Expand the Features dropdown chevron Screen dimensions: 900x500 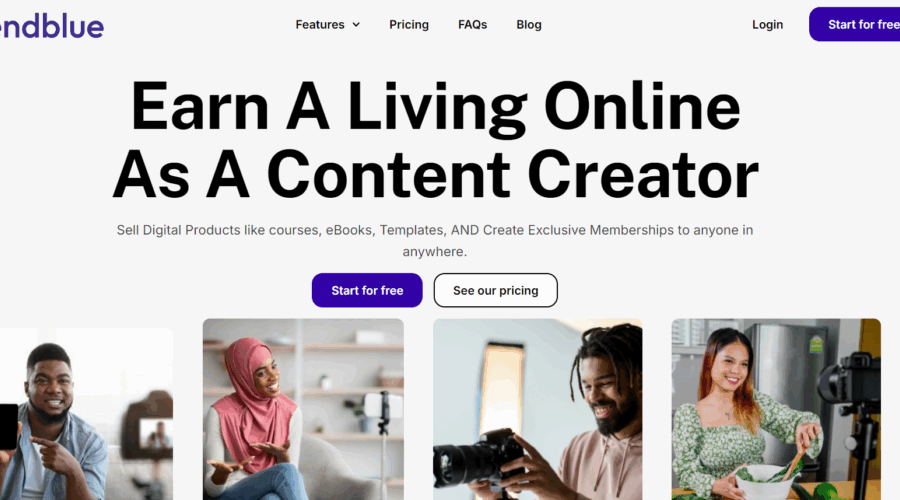(356, 25)
